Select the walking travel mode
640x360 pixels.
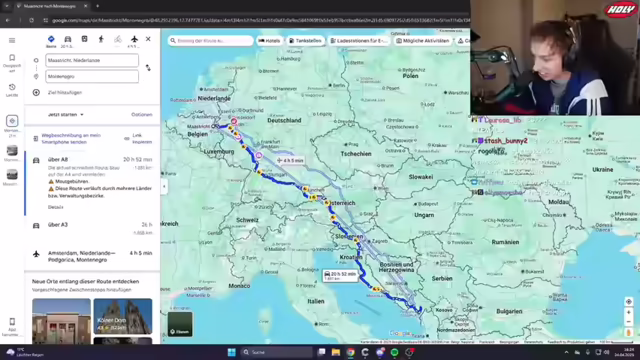(101, 39)
